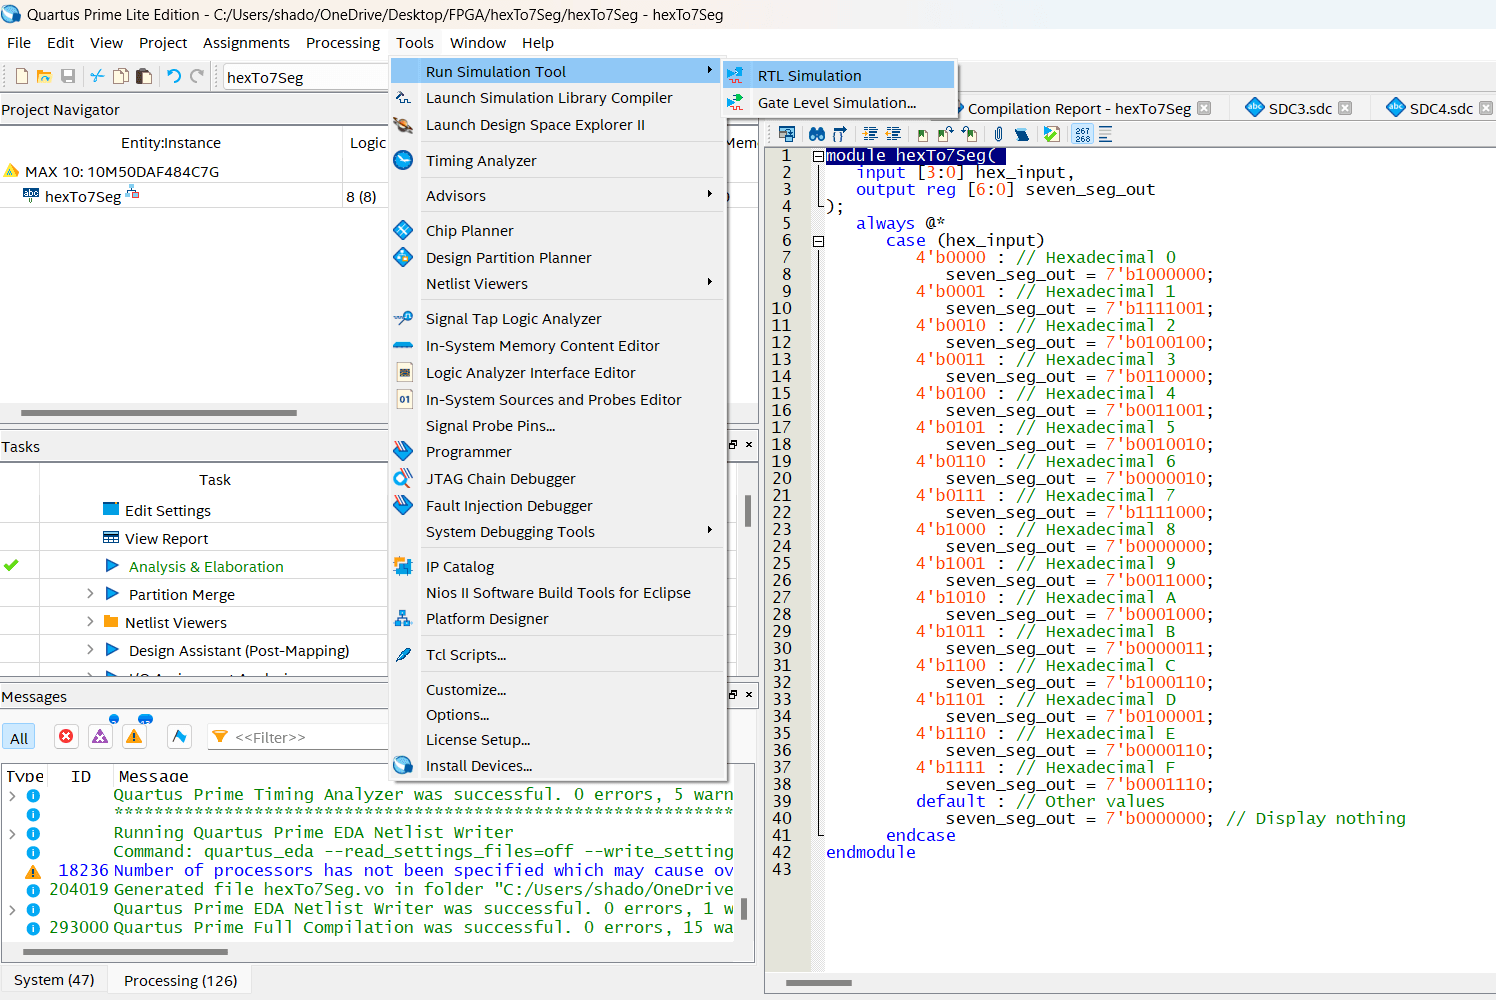Image resolution: width=1496 pixels, height=1000 pixels.
Task: Click the increase indent editor icon
Action: point(870,134)
